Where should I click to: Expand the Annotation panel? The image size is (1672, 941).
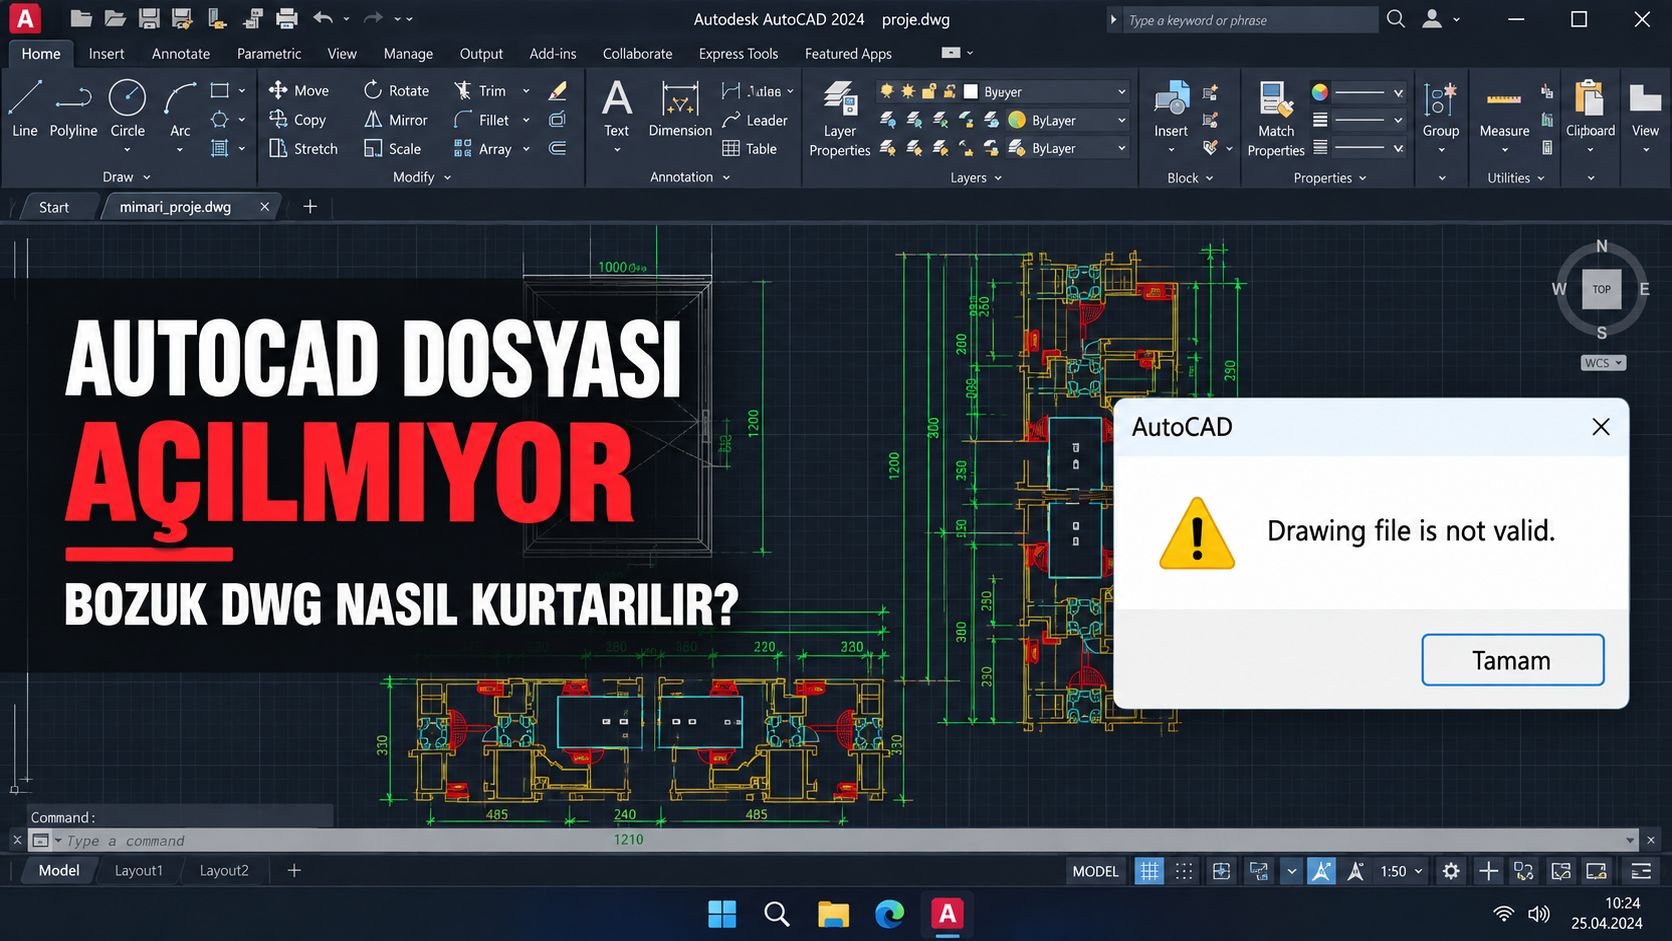(690, 177)
